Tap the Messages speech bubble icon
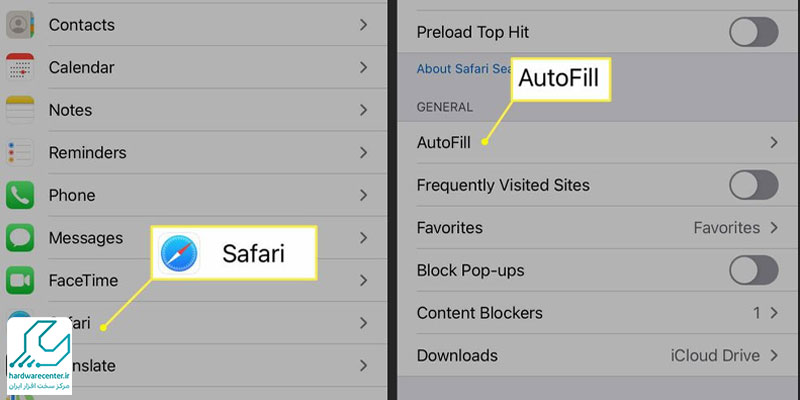This screenshot has width=800, height=400. [20, 238]
